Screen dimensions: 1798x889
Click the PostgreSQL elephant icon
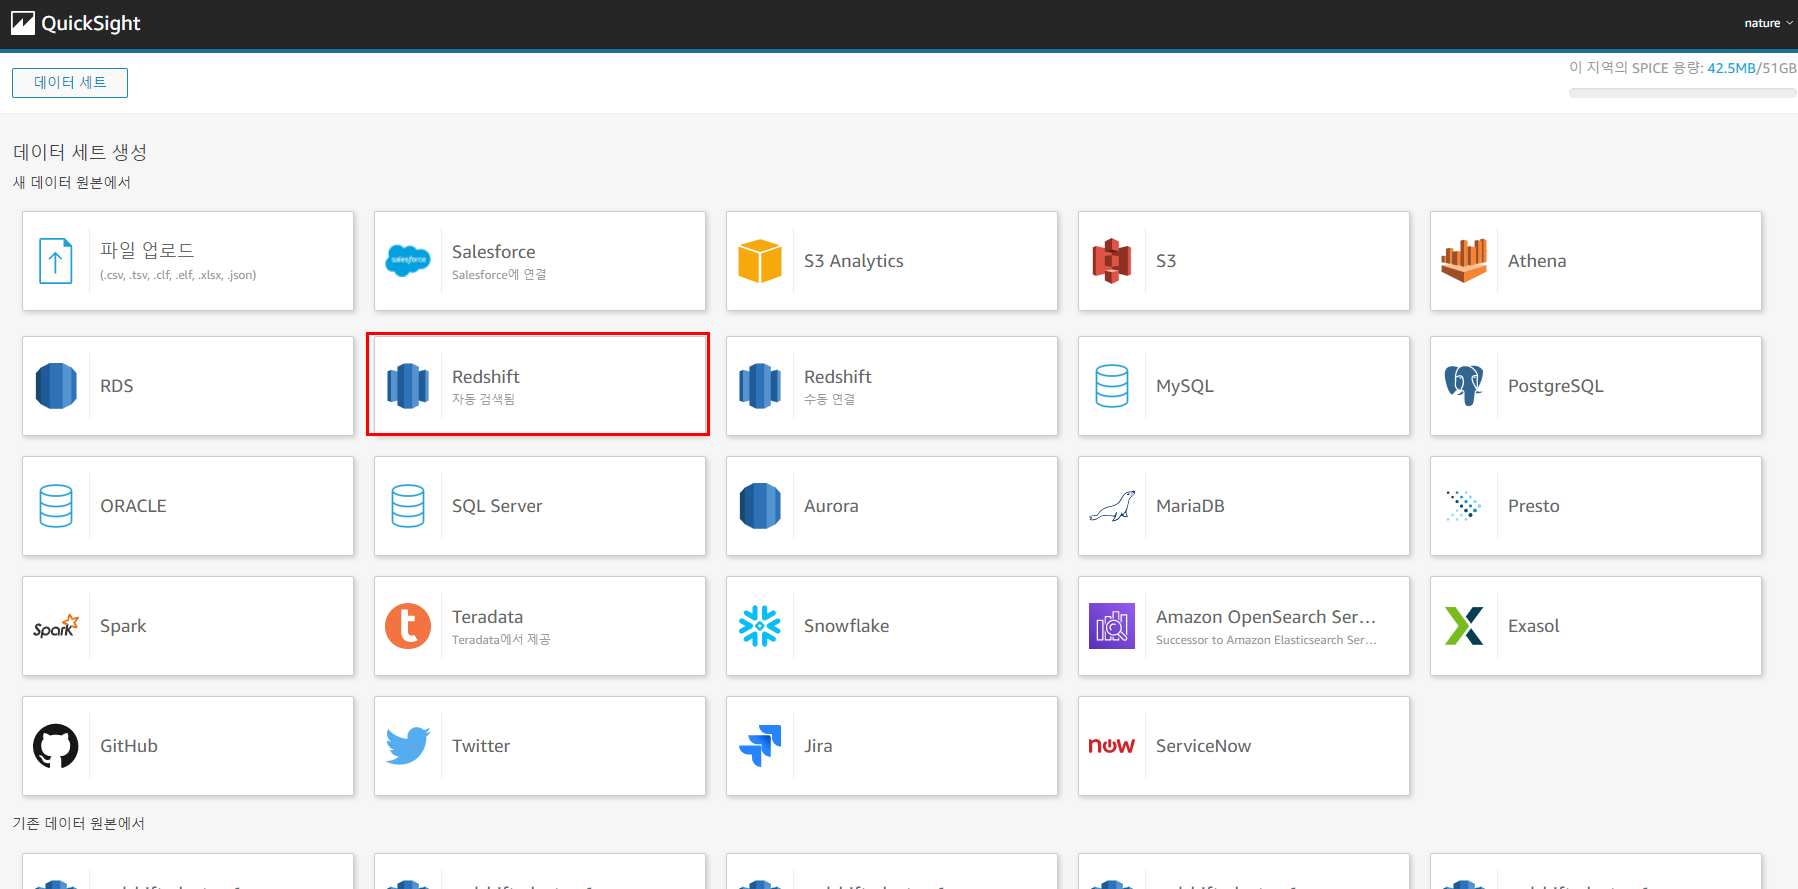[1464, 386]
